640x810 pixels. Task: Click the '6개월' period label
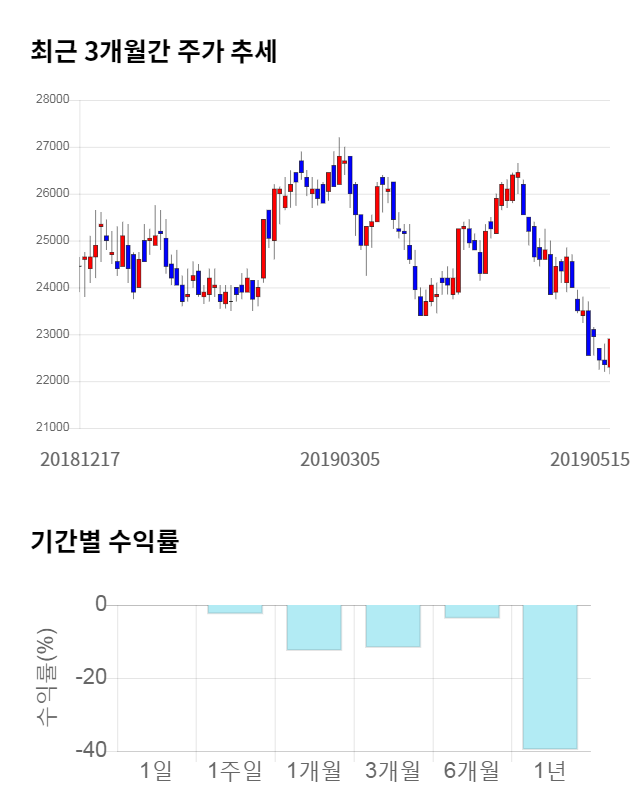coord(472,771)
